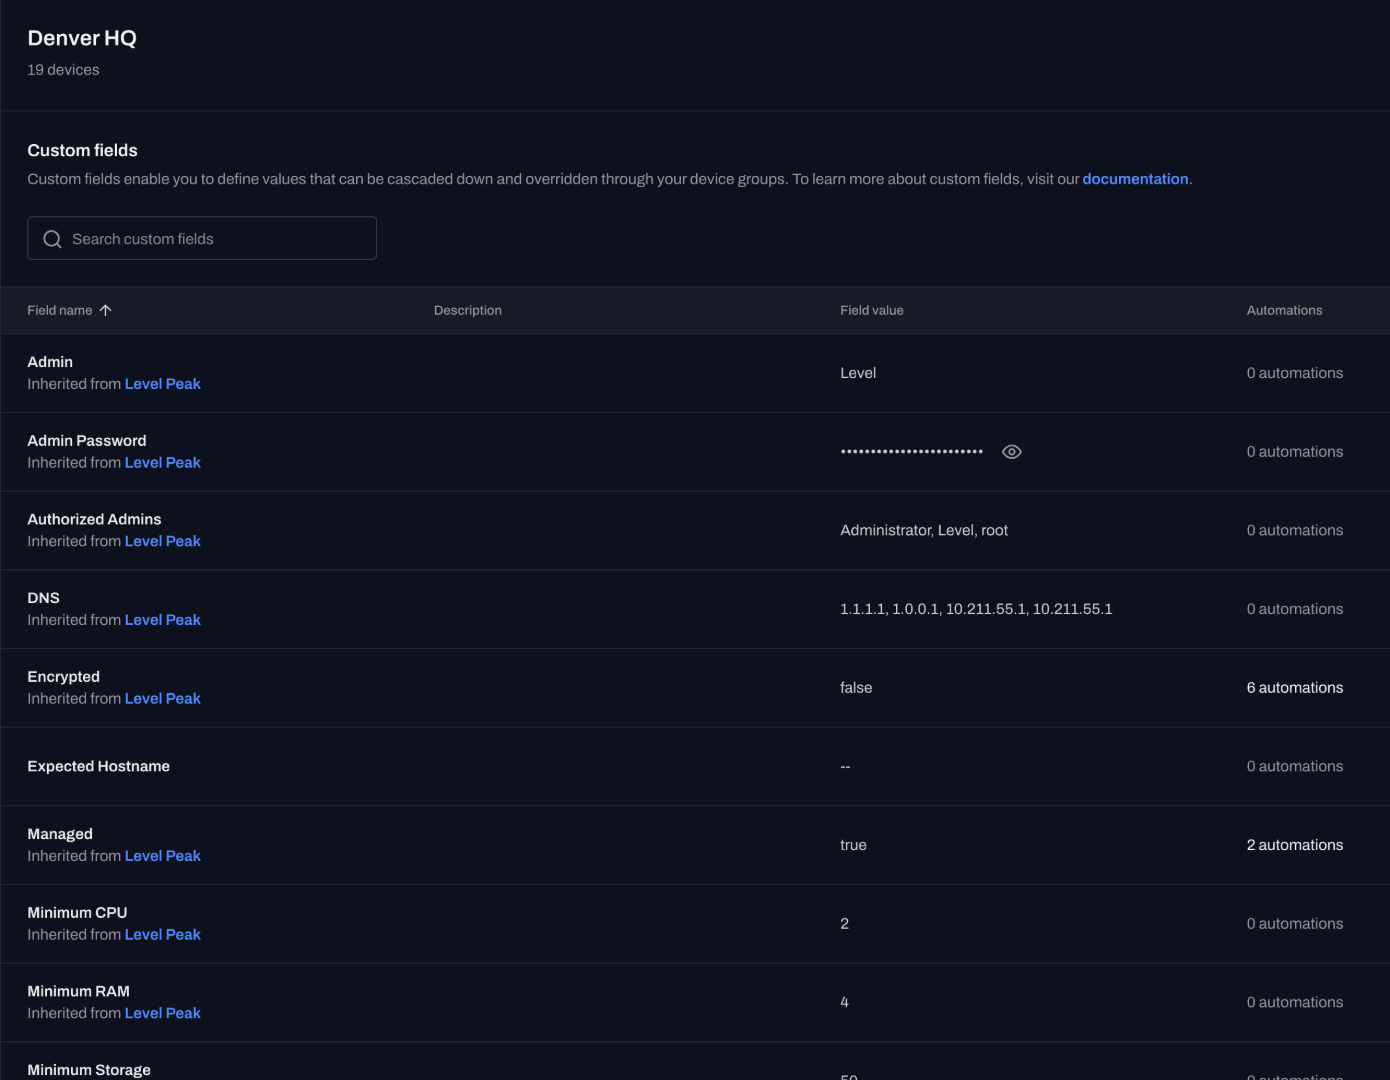1390x1080 pixels.
Task: Click the Encrypted value "false"
Action: [x=856, y=688]
